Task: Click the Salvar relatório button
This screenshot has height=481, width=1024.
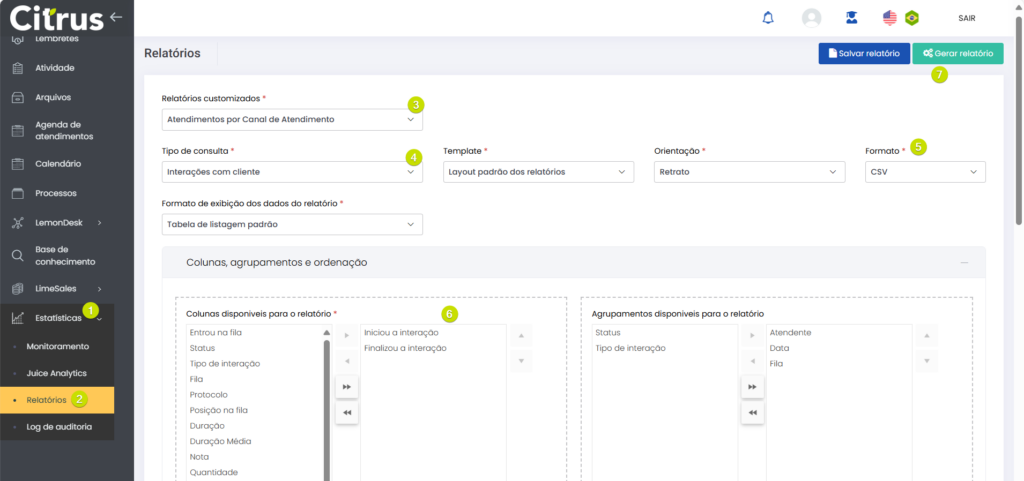Action: pyautogui.click(x=863, y=54)
